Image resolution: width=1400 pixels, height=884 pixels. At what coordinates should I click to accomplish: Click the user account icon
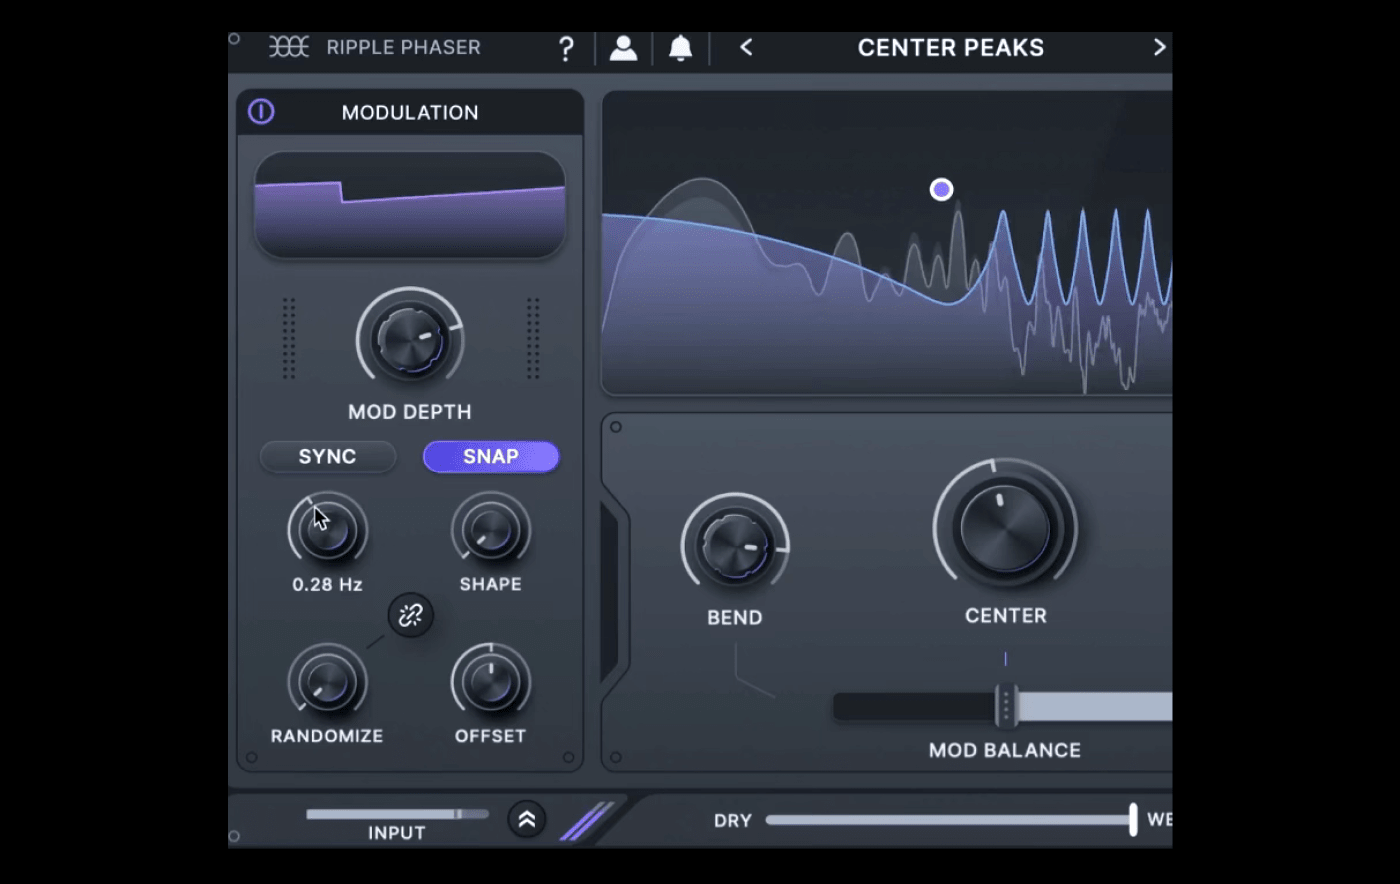(623, 47)
